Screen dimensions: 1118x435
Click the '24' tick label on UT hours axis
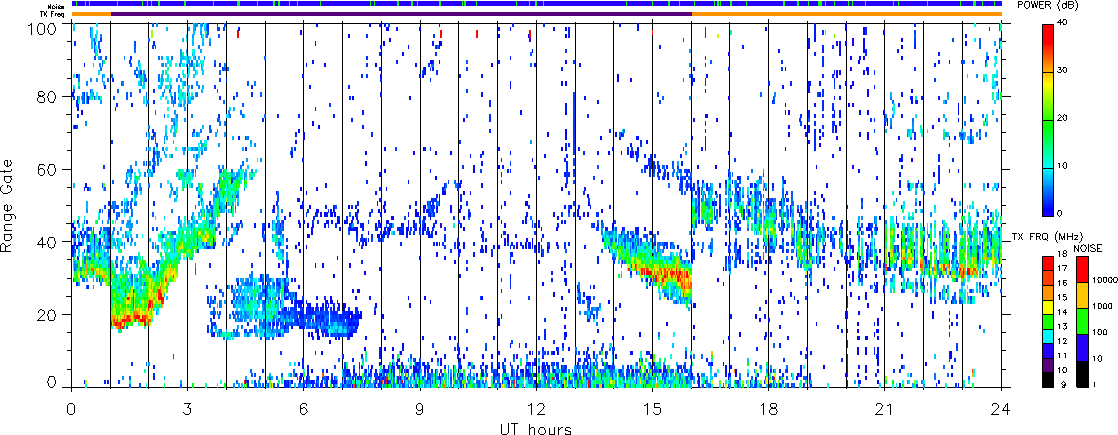click(1001, 407)
